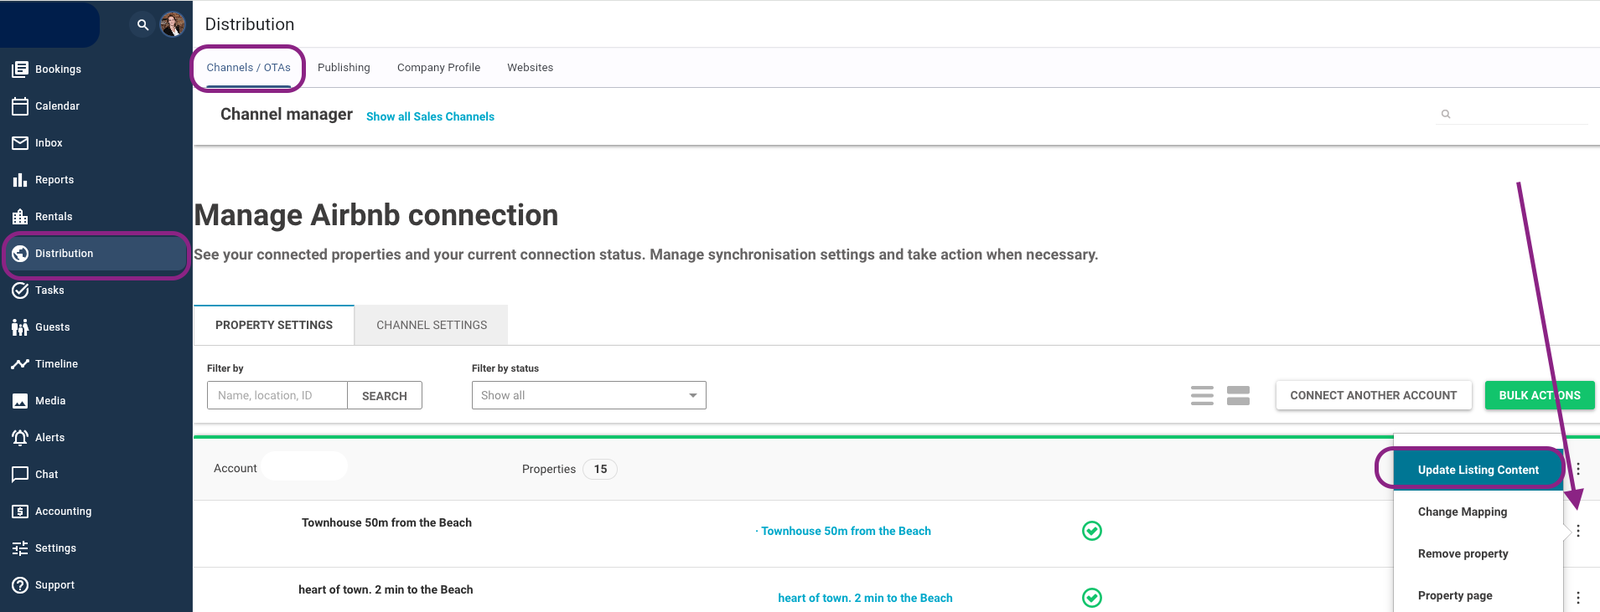
Task: Click the Tasks checkmark icon
Action: (x=20, y=290)
